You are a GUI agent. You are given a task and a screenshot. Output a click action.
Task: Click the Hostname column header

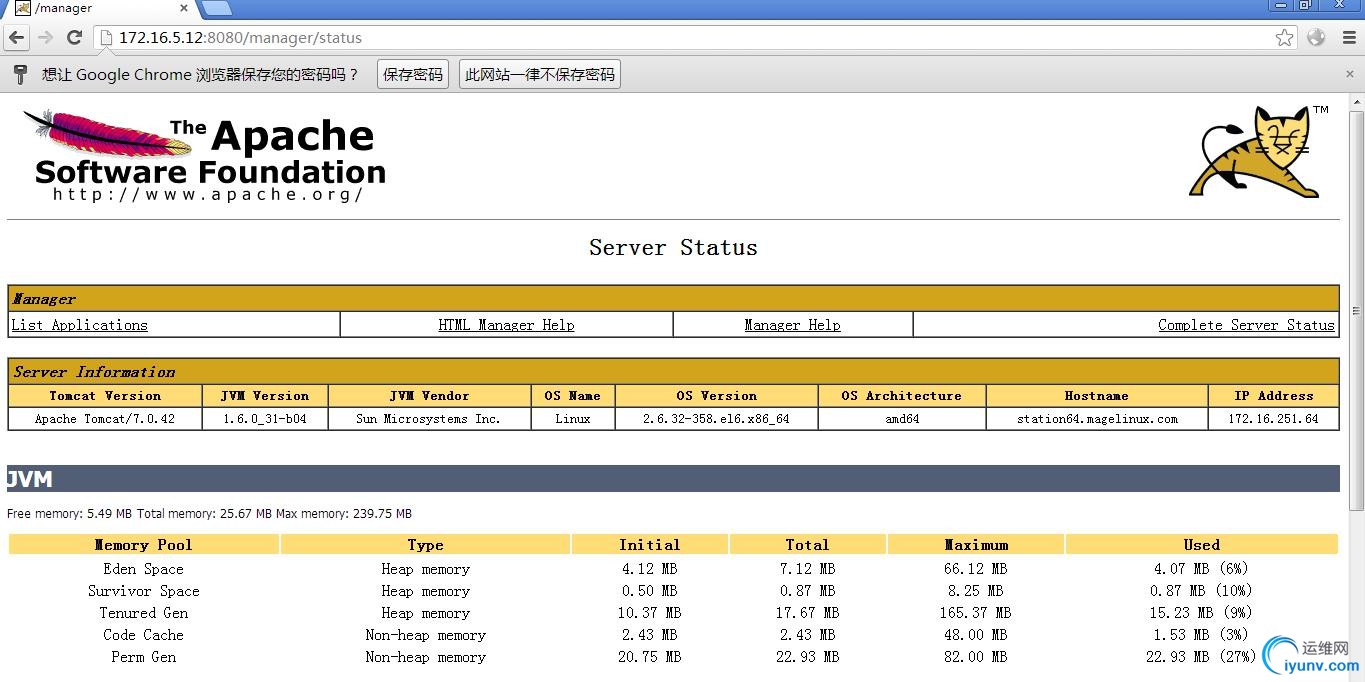click(1097, 396)
